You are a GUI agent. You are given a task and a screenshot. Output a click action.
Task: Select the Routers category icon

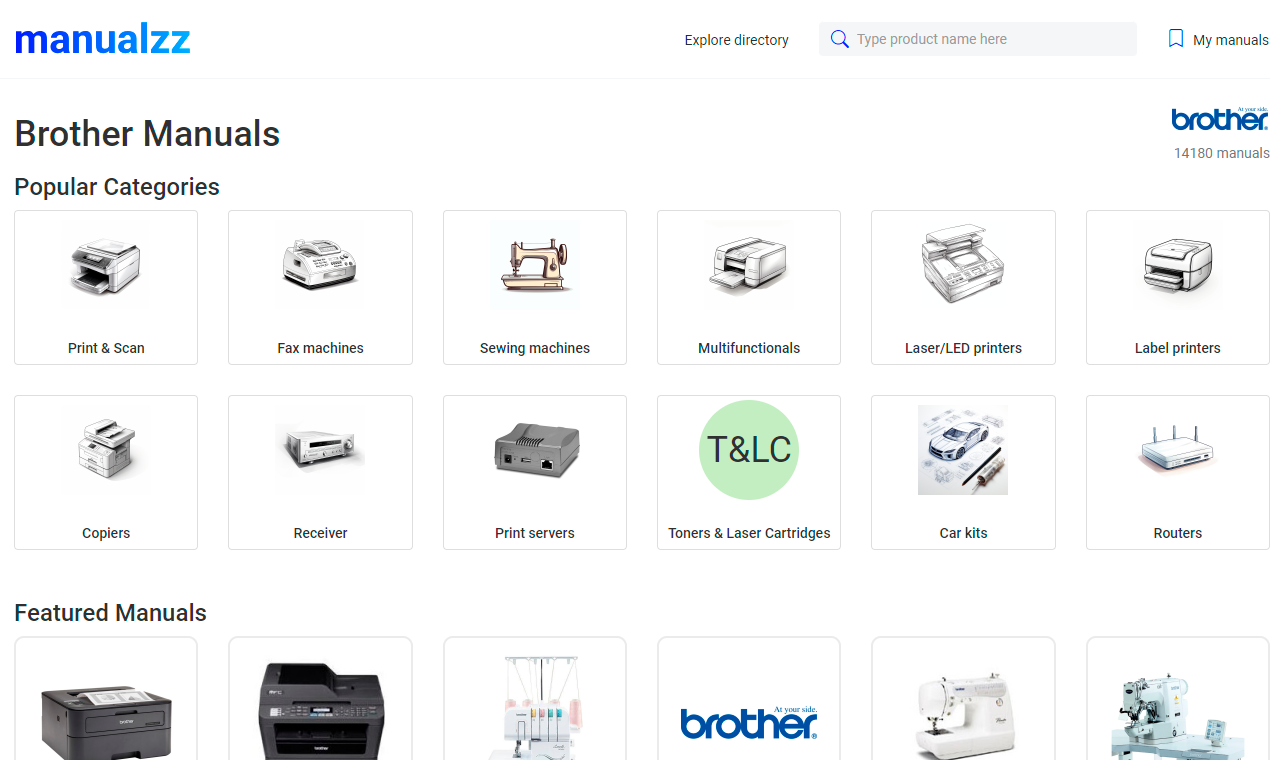[x=1178, y=450]
